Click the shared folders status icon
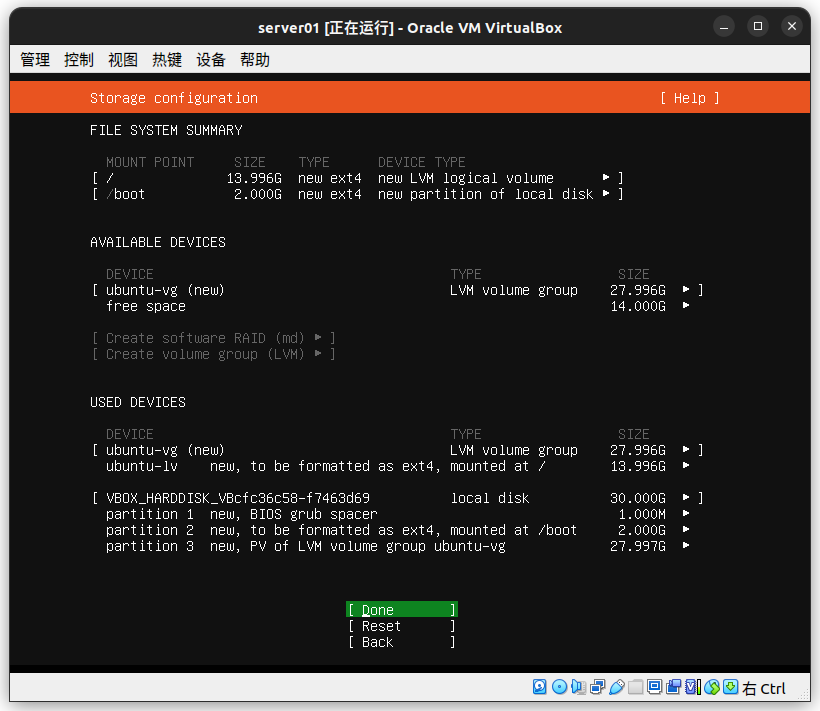Screen dimensions: 820x711 point(635,687)
